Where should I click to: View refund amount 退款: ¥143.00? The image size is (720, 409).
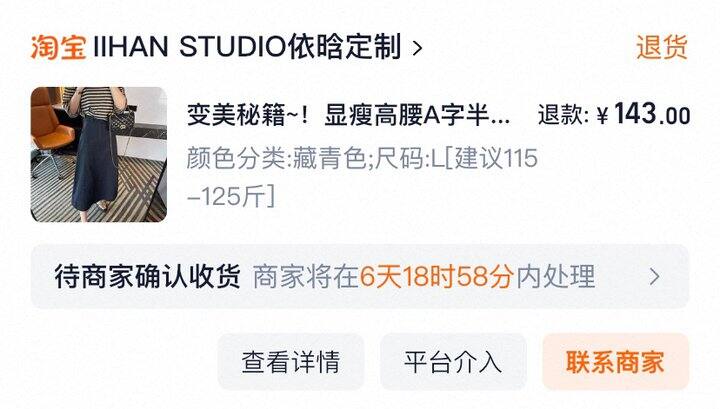click(x=614, y=114)
